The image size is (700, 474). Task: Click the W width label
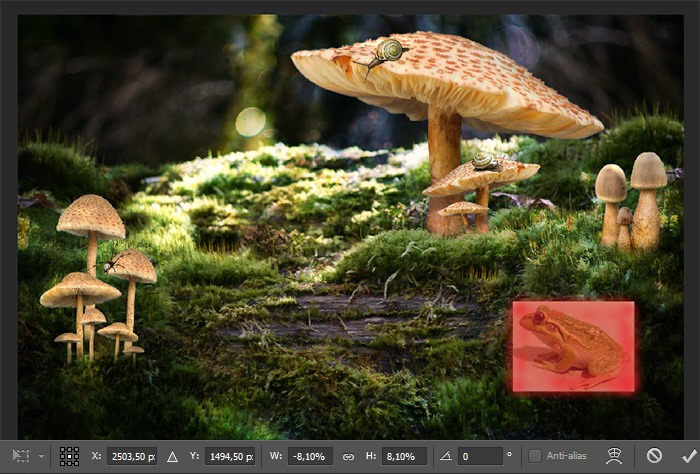click(x=275, y=456)
